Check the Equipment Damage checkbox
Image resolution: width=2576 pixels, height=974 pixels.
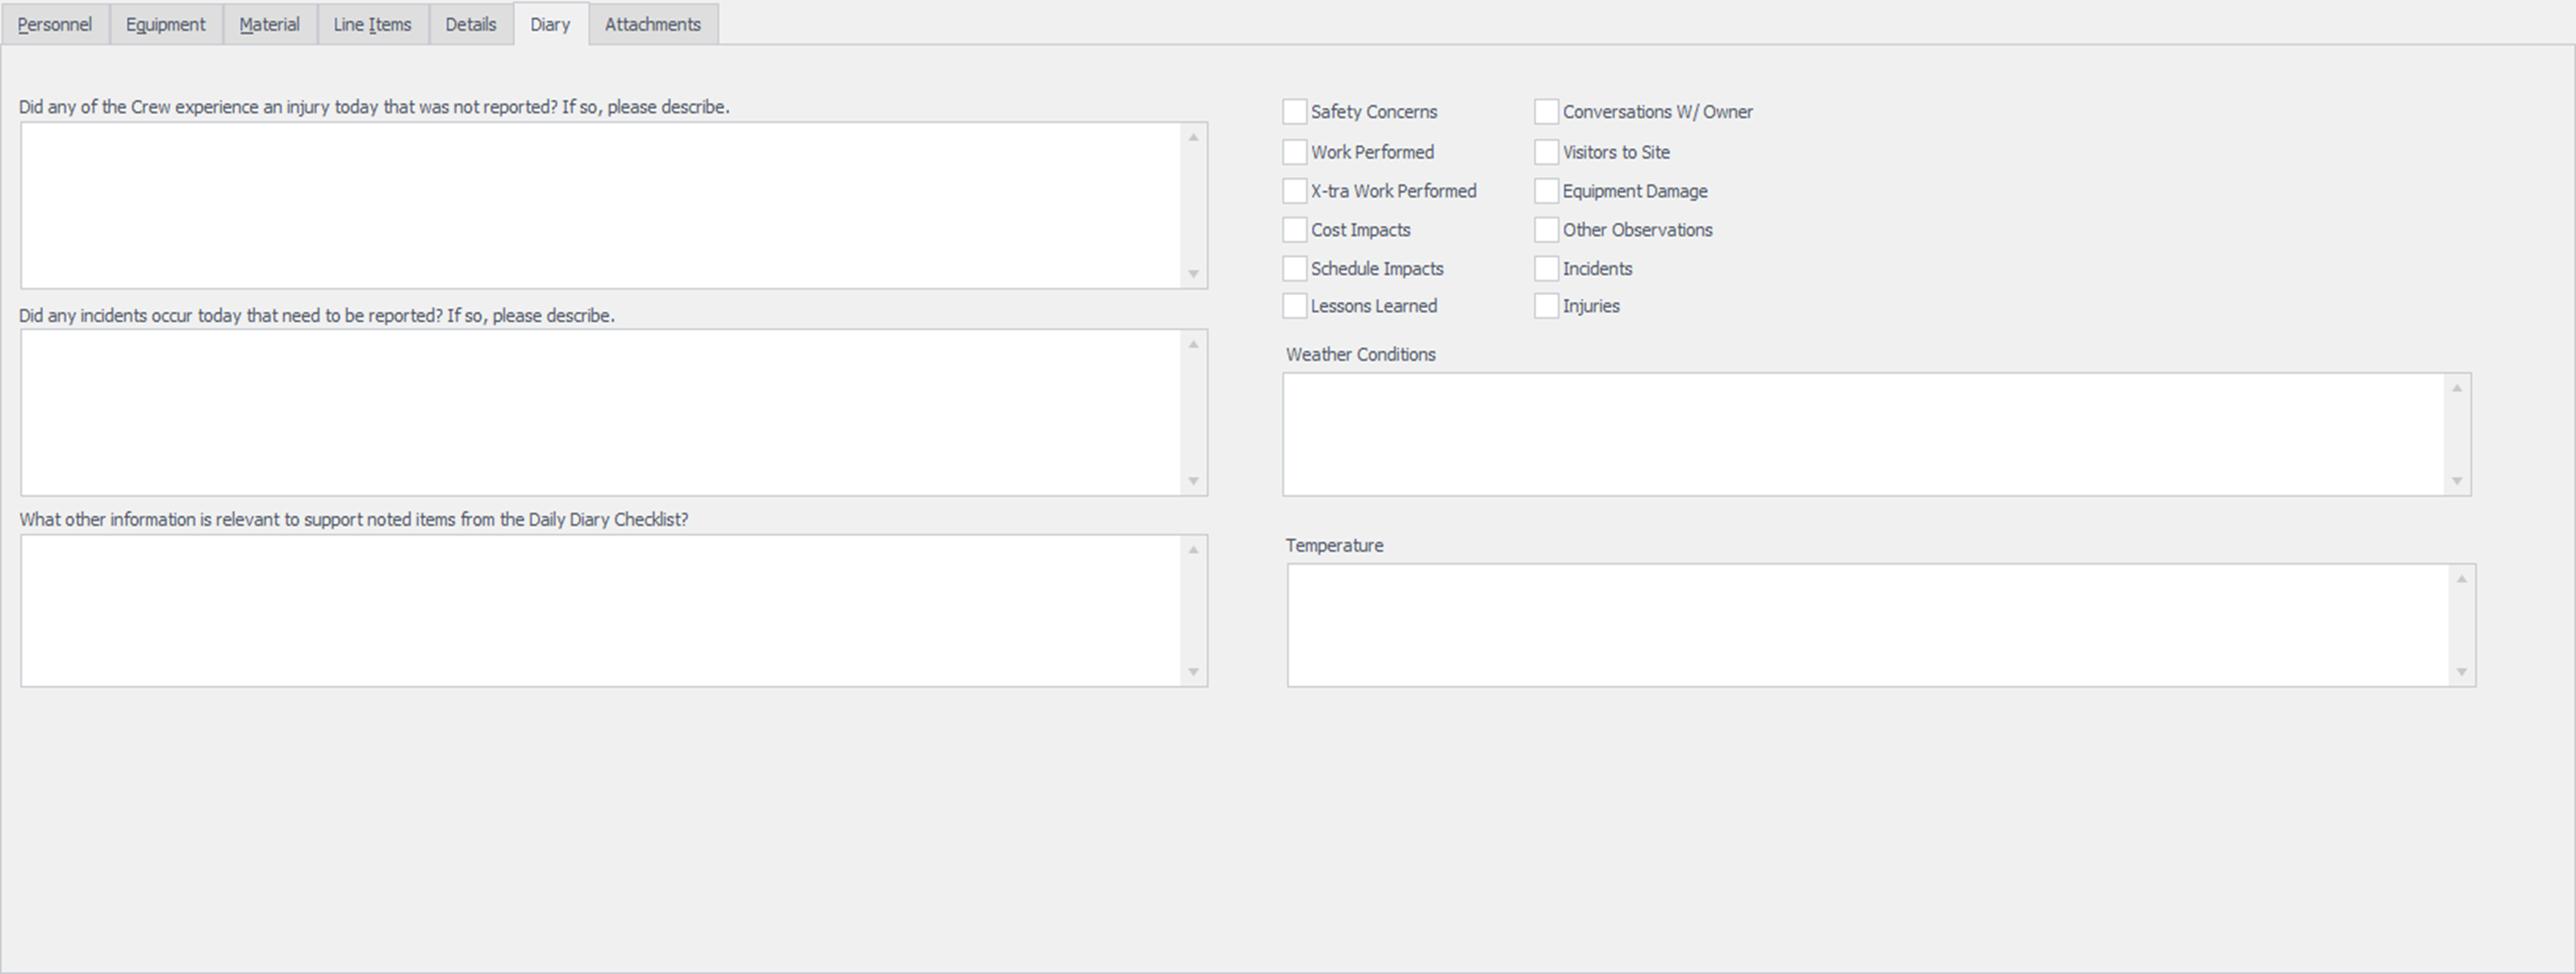(1547, 191)
